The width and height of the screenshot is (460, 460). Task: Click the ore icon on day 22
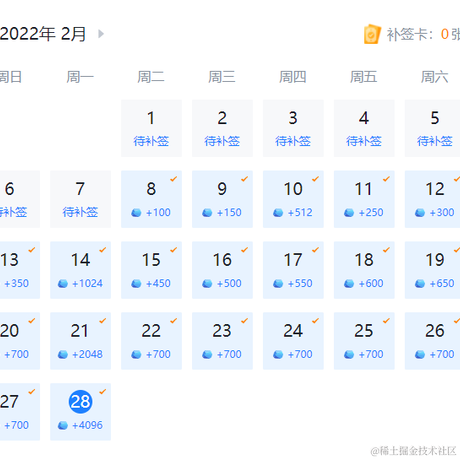pyautogui.click(x=136, y=355)
